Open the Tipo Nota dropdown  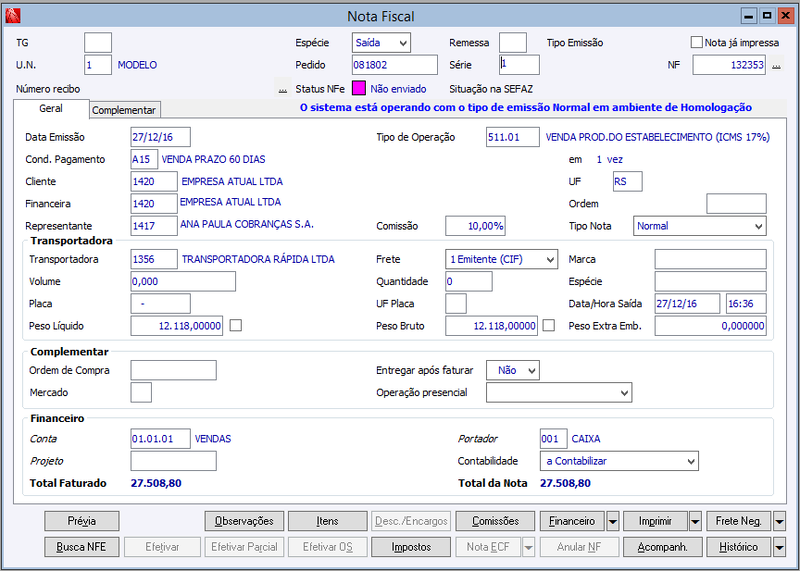point(699,226)
